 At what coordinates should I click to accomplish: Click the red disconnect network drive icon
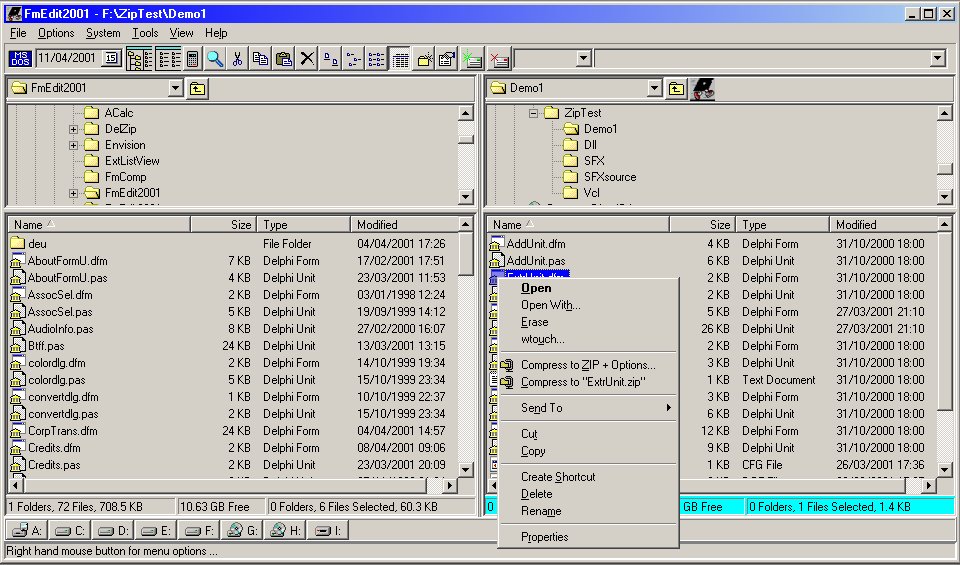point(499,59)
